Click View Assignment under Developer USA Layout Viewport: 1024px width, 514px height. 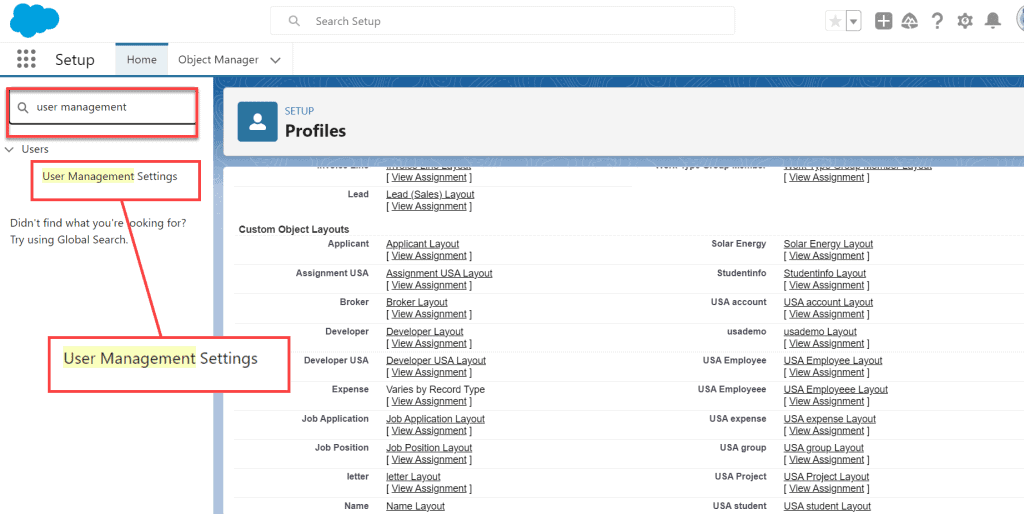(x=429, y=372)
